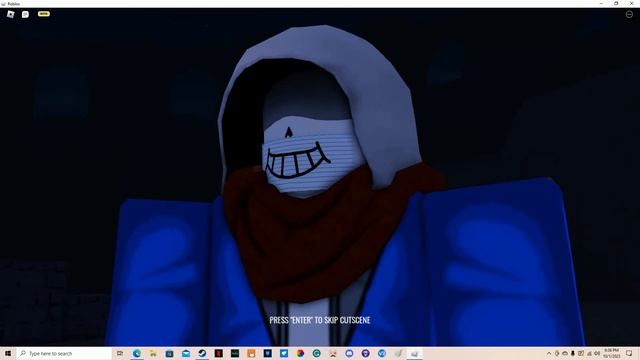Open the Windows Start menu
Viewport: 640px width, 360px height.
(x=8, y=353)
